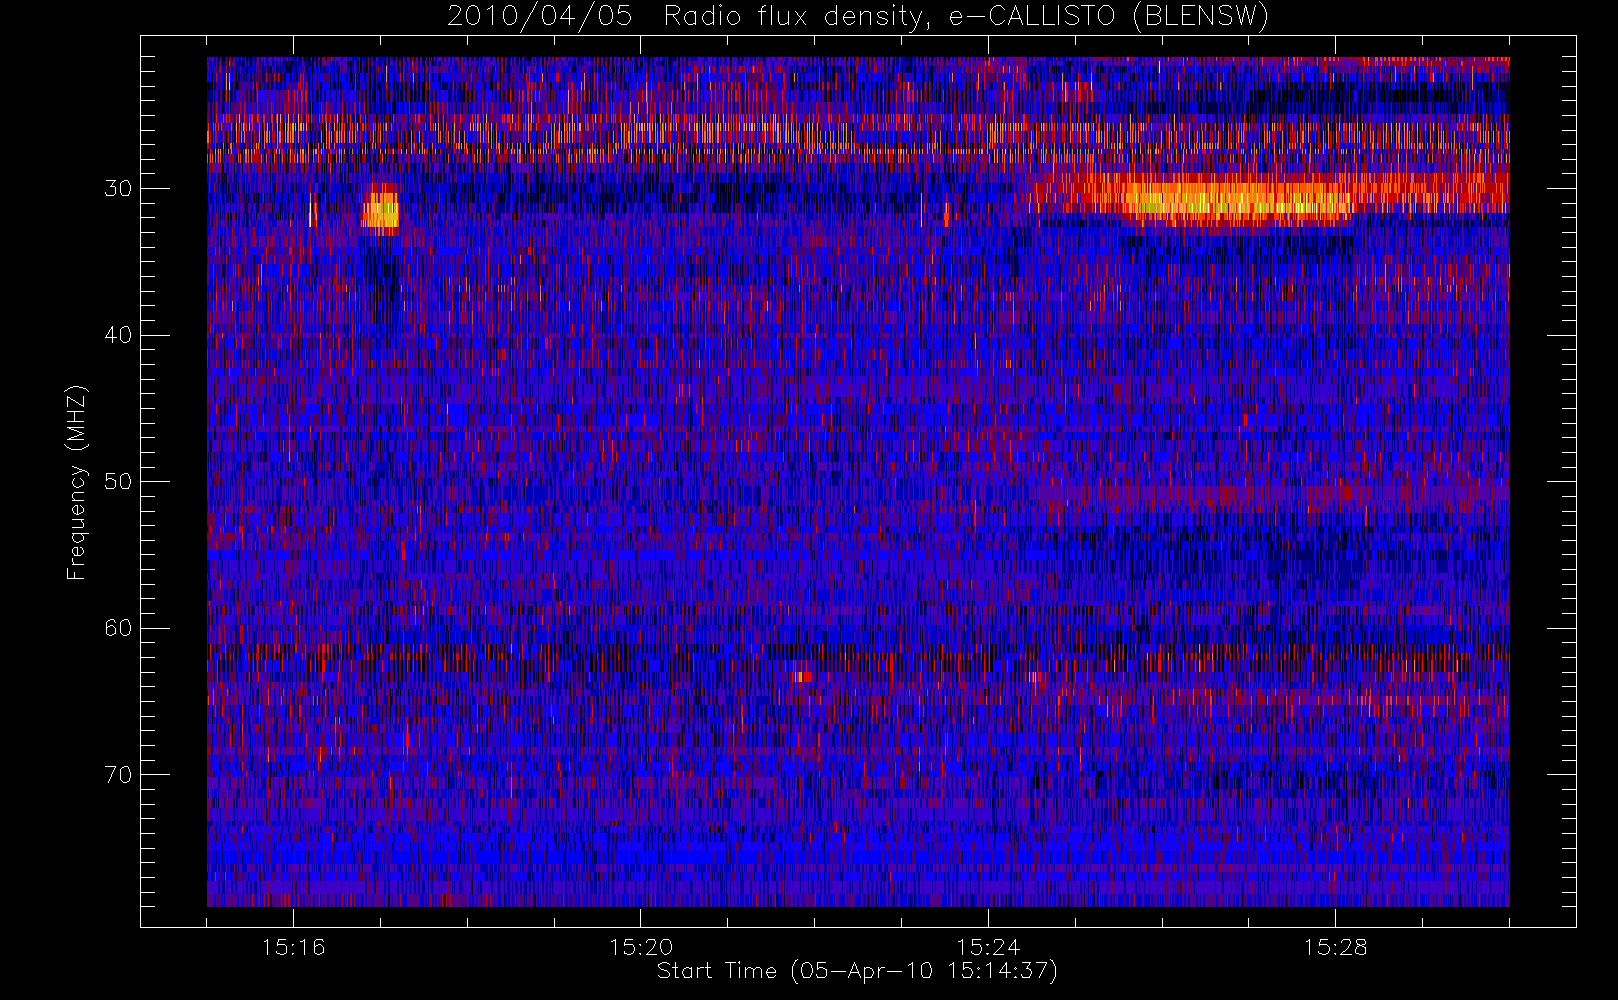Click the 30 MHz frequency tick label
The width and height of the screenshot is (1618, 1000).
[118, 189]
